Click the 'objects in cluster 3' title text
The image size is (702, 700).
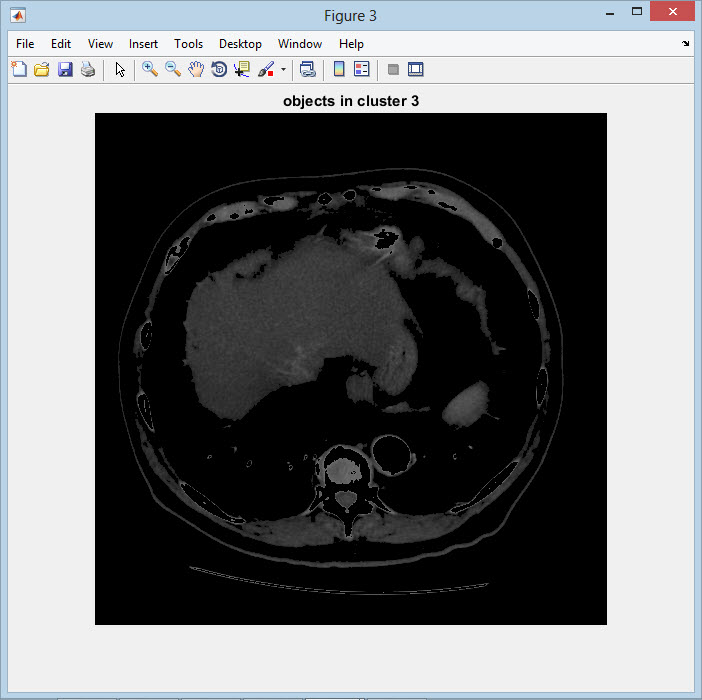(351, 101)
